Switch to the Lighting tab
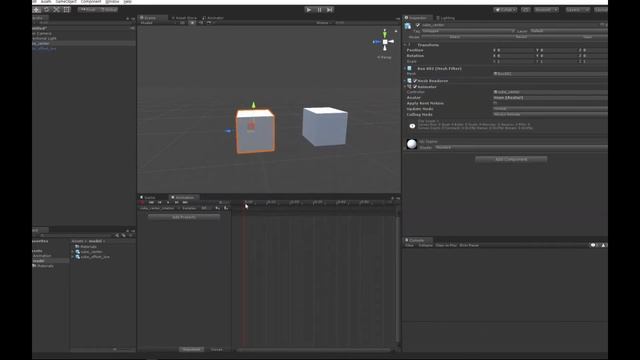 pos(446,18)
